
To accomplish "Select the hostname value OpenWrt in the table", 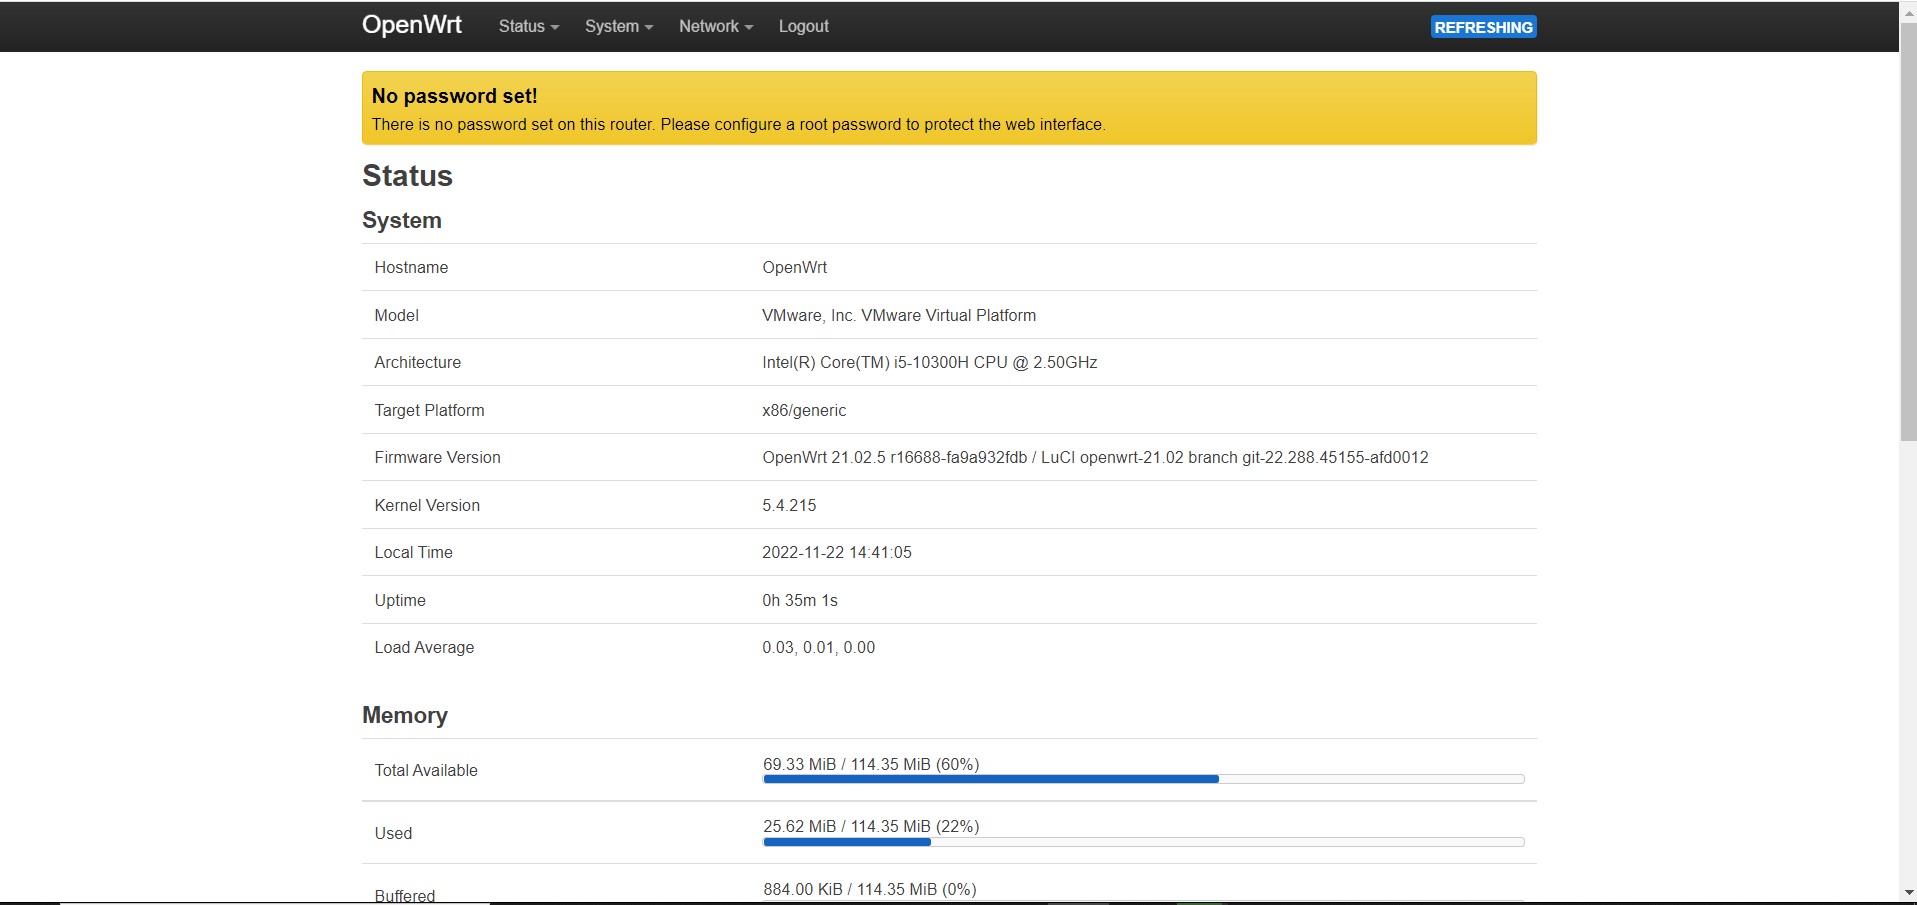I will click(x=795, y=267).
